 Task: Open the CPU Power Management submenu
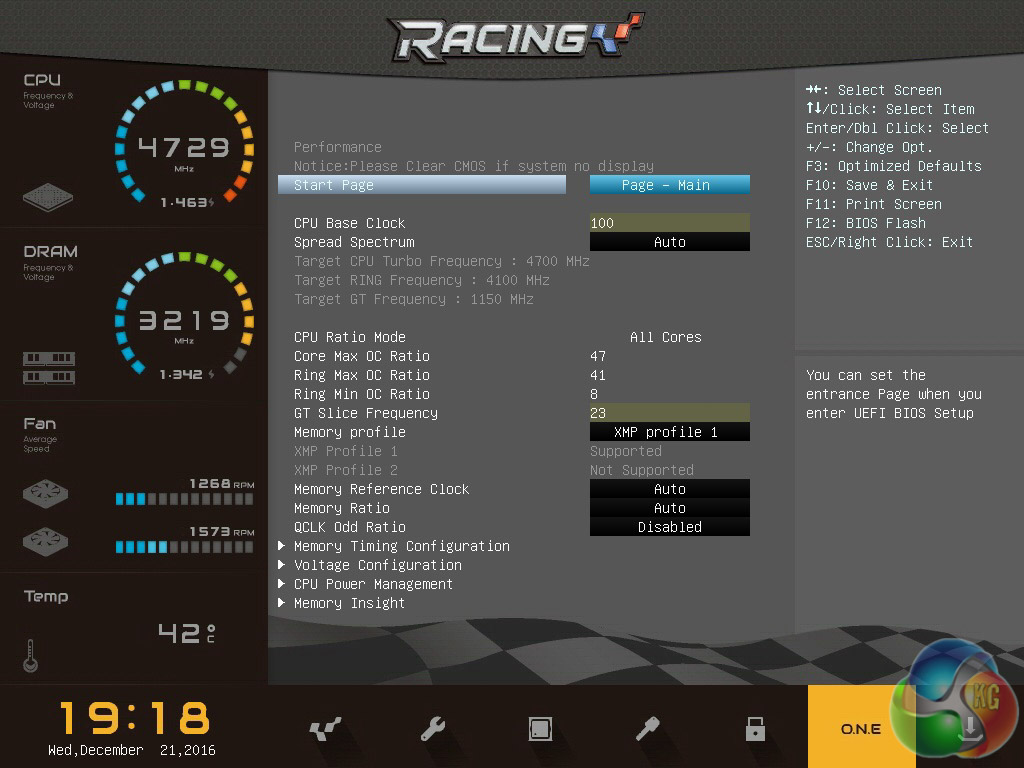[x=373, y=584]
